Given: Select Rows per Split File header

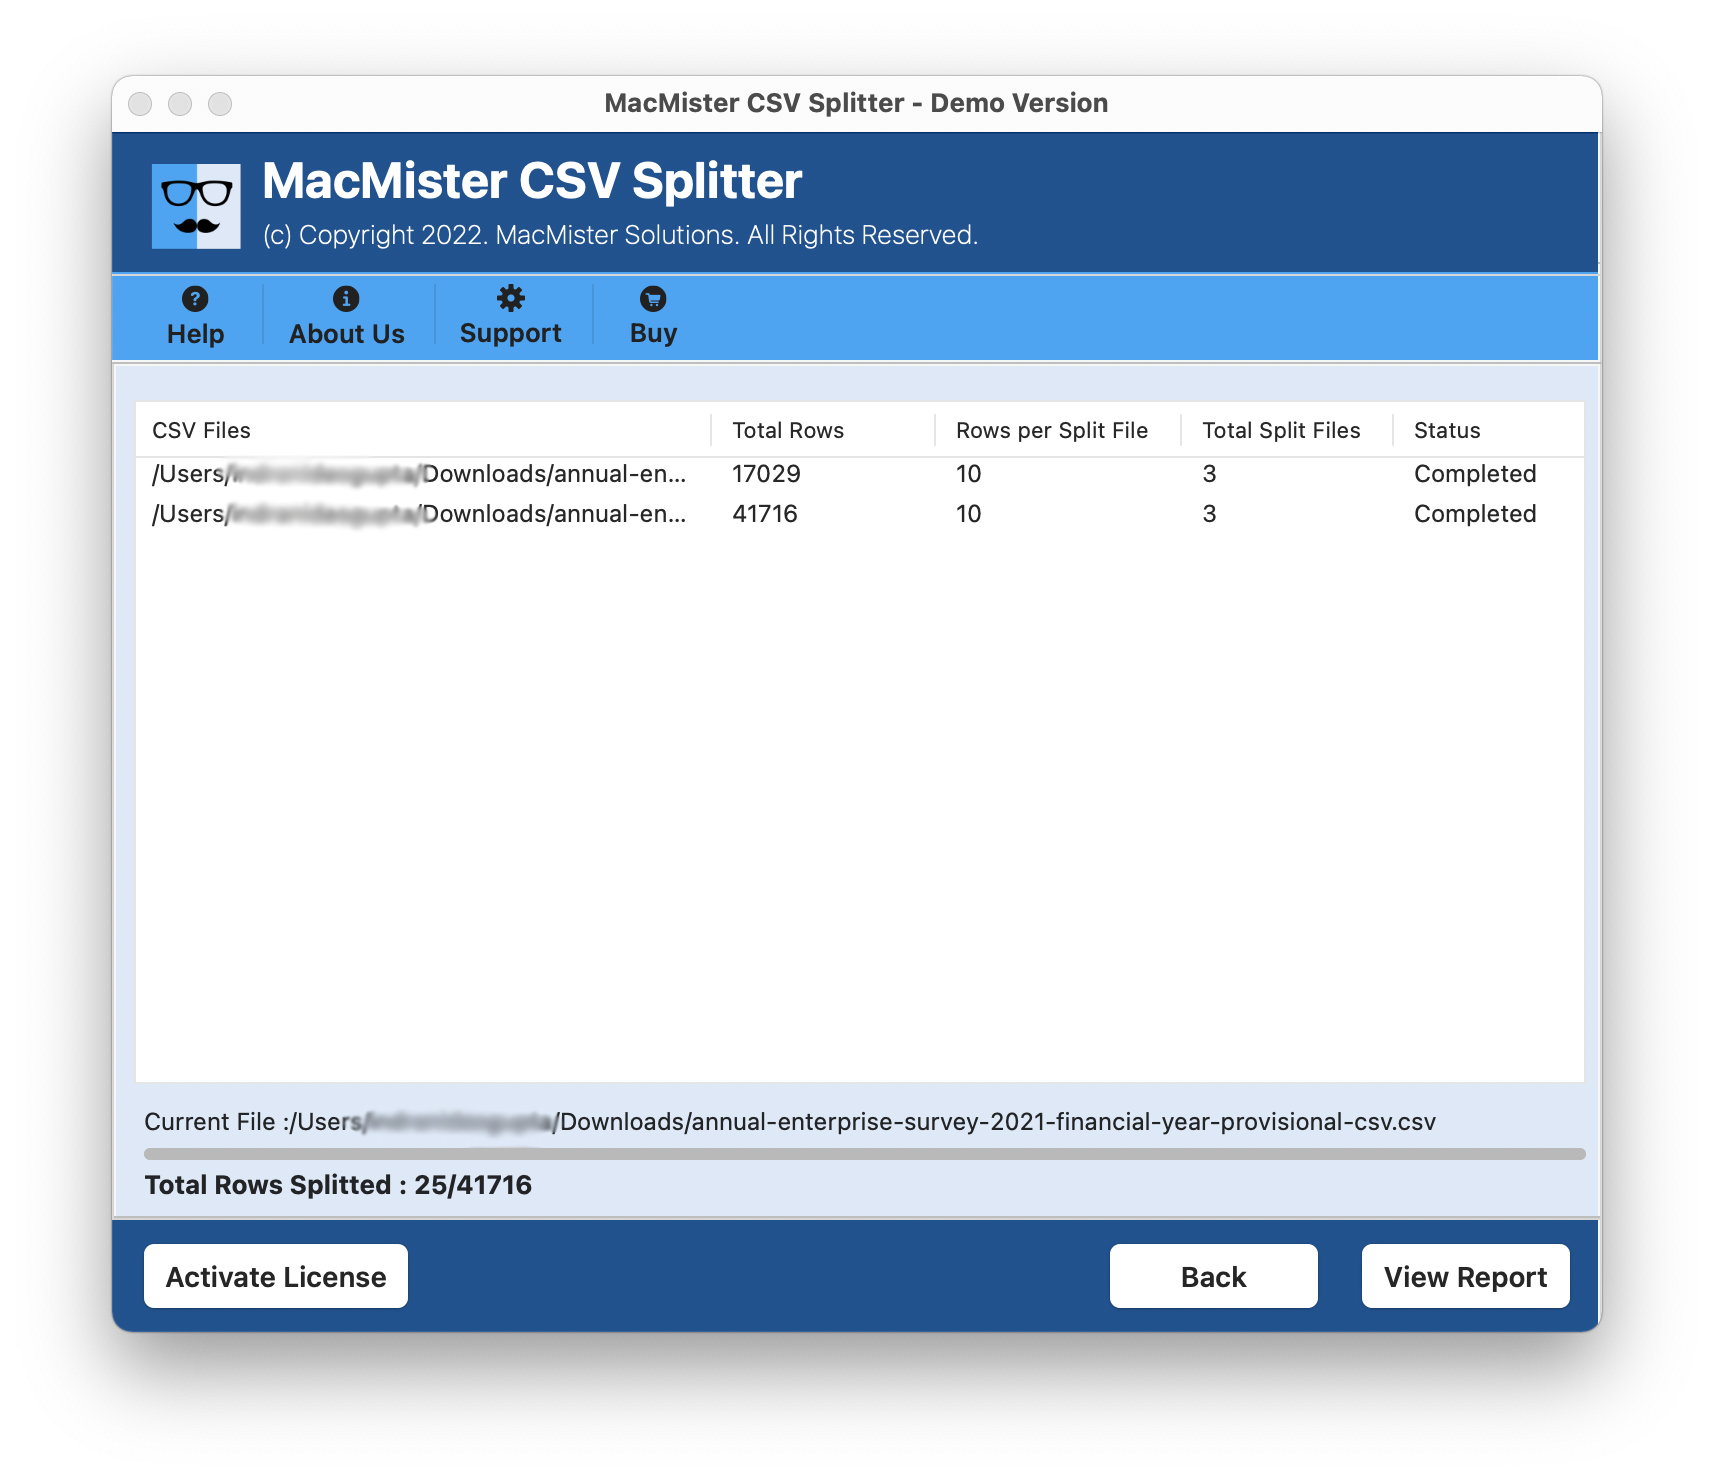Looking at the screenshot, I should [1051, 430].
